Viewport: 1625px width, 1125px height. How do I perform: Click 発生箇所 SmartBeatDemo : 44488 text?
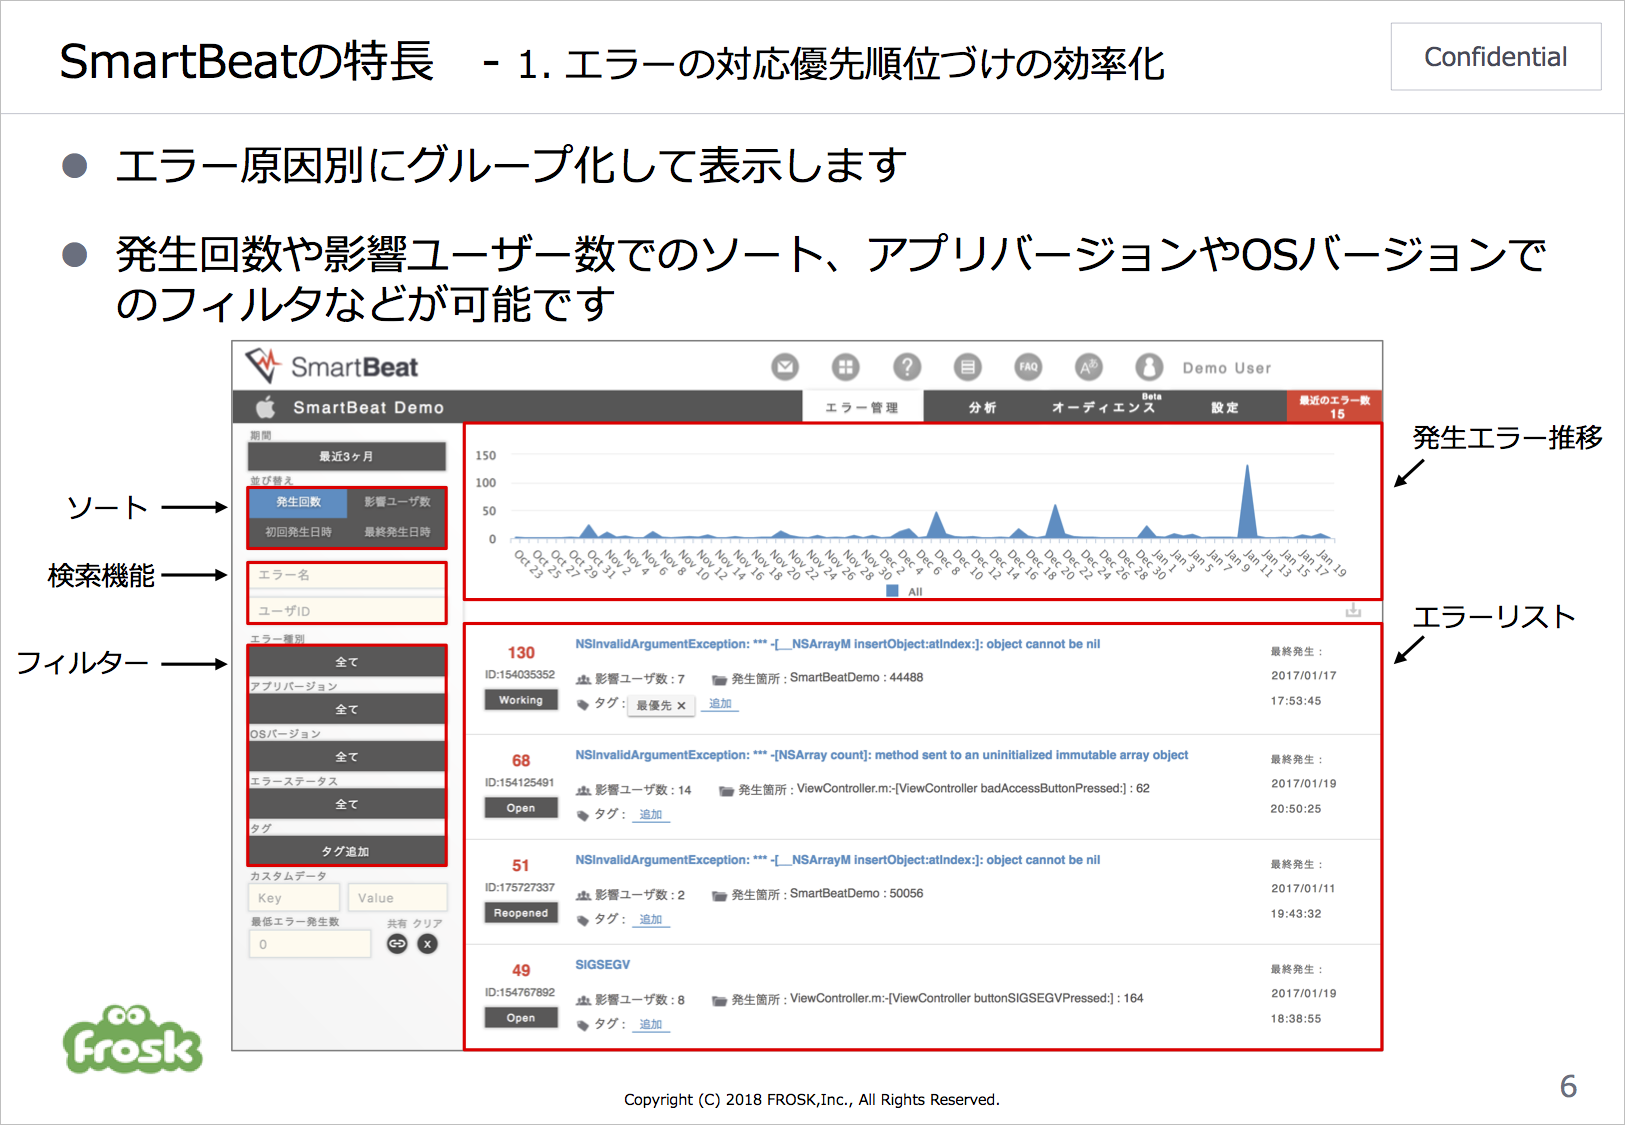click(817, 678)
